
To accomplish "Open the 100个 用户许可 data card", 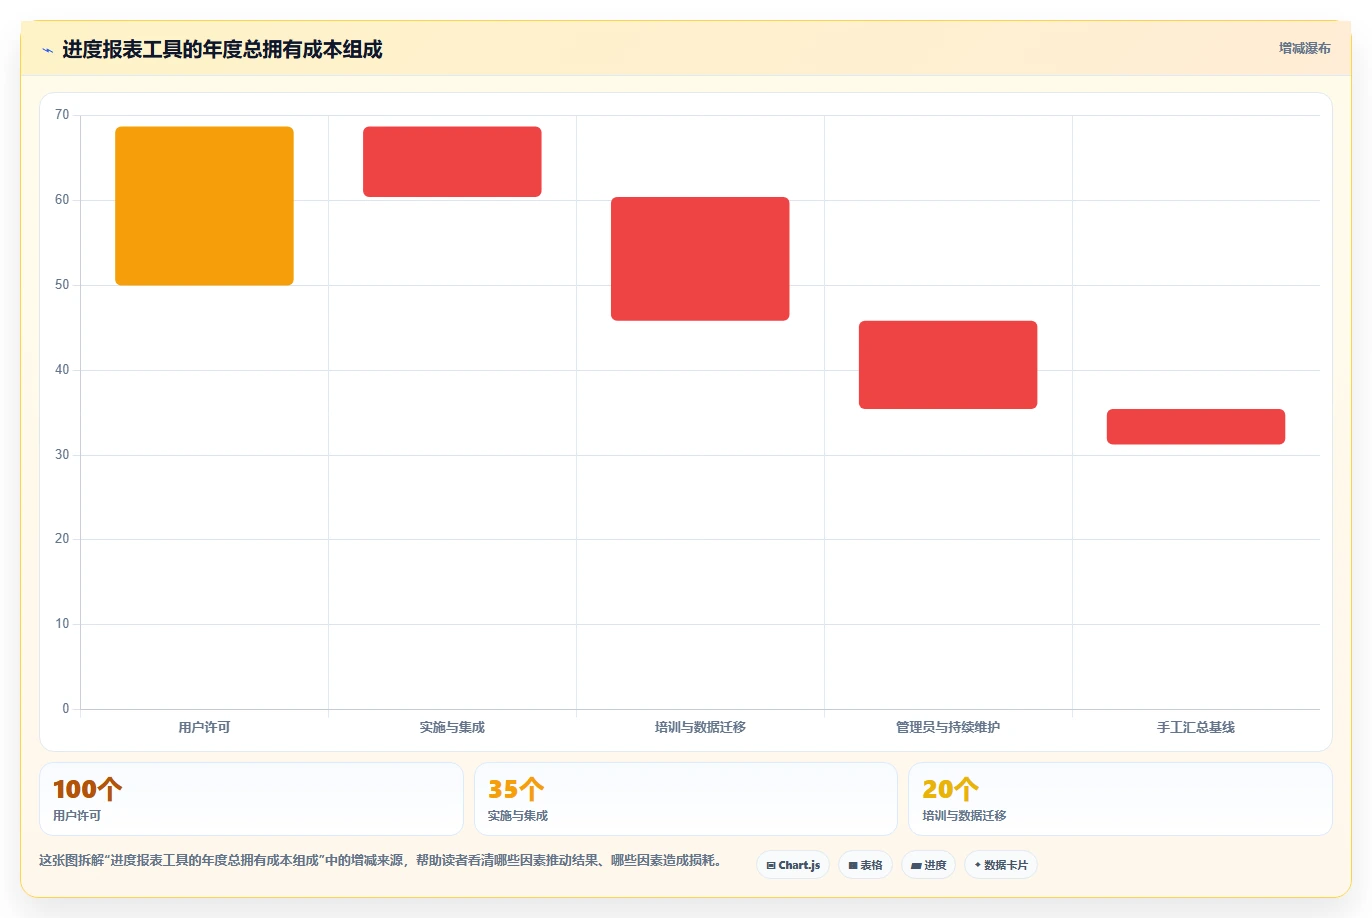I will (x=251, y=799).
